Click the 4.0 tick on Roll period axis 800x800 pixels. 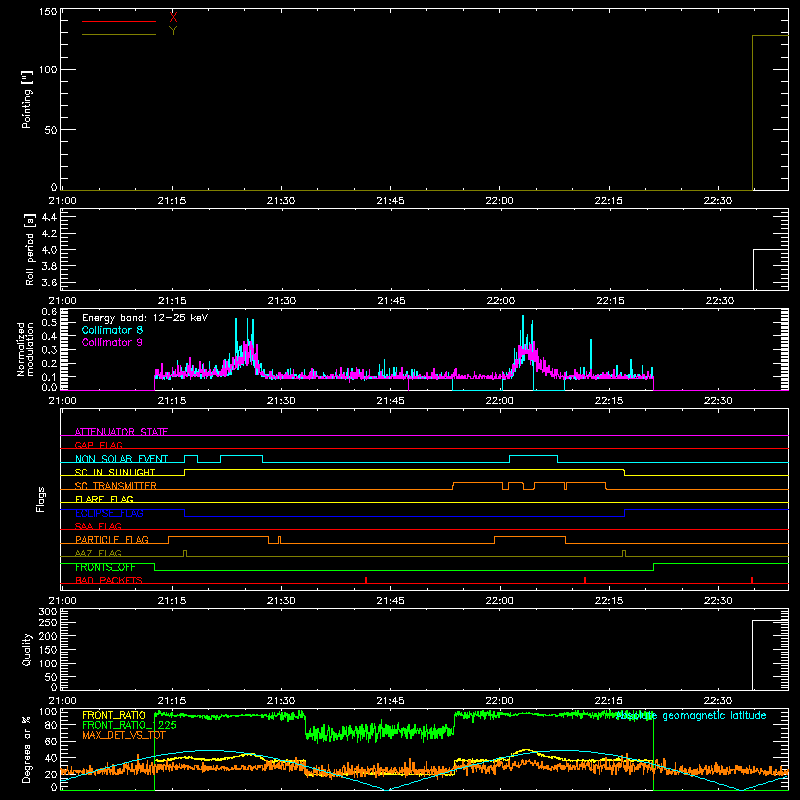[x=49, y=250]
